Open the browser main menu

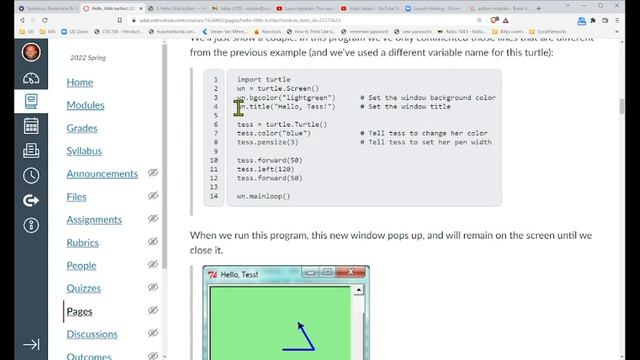617,20
